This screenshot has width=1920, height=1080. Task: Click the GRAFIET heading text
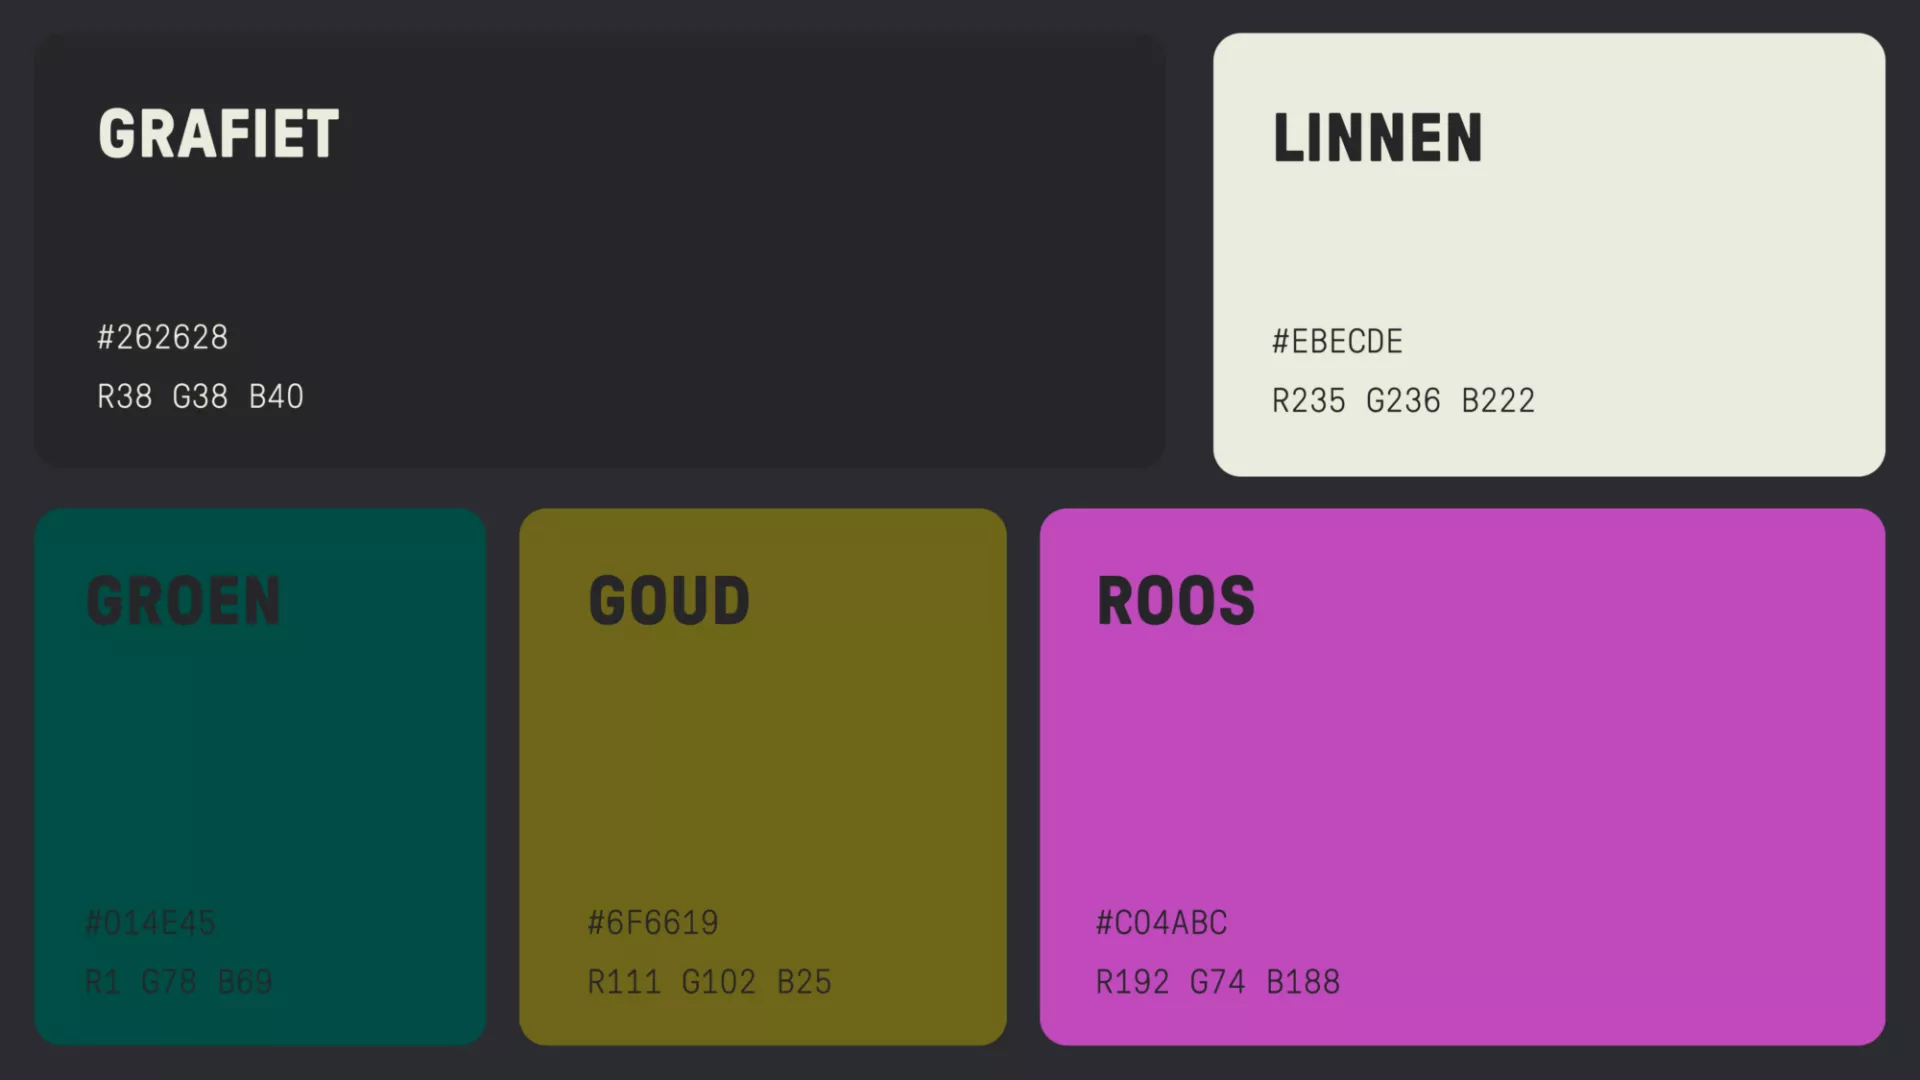coord(218,134)
